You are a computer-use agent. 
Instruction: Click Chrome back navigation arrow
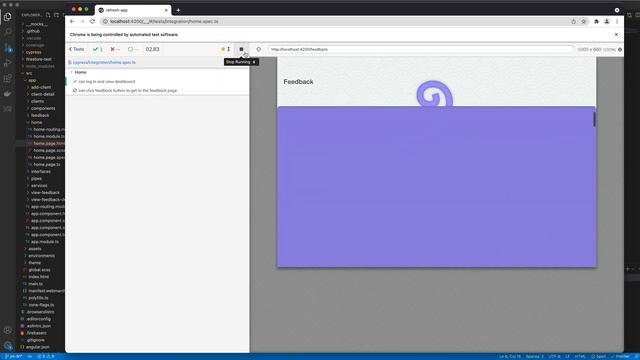coord(72,21)
